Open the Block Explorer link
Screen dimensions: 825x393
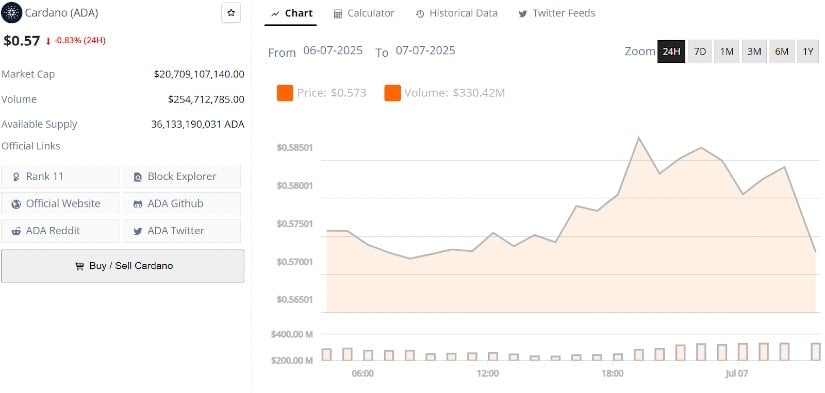click(182, 177)
